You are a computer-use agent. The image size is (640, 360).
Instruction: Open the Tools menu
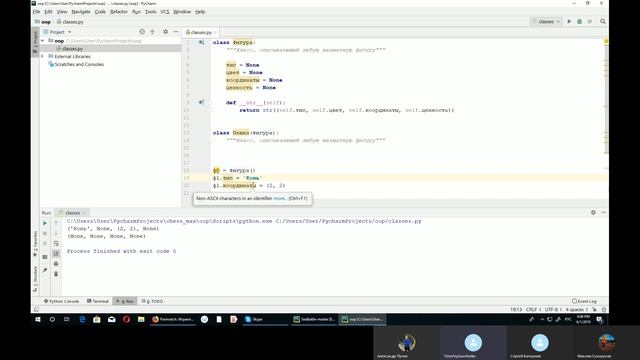[151, 12]
